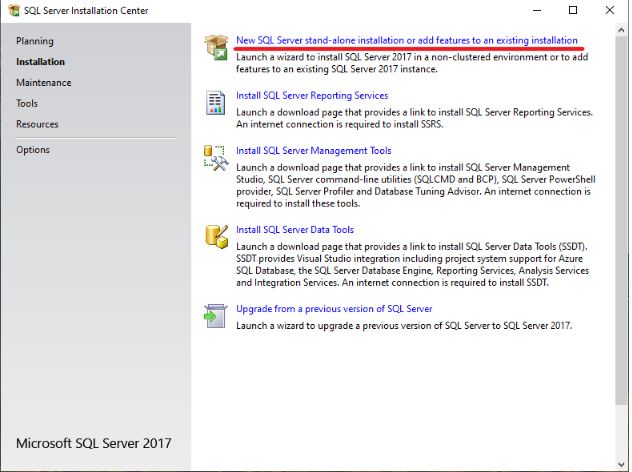Open the Options section
This screenshot has width=632, height=472.
tap(33, 150)
